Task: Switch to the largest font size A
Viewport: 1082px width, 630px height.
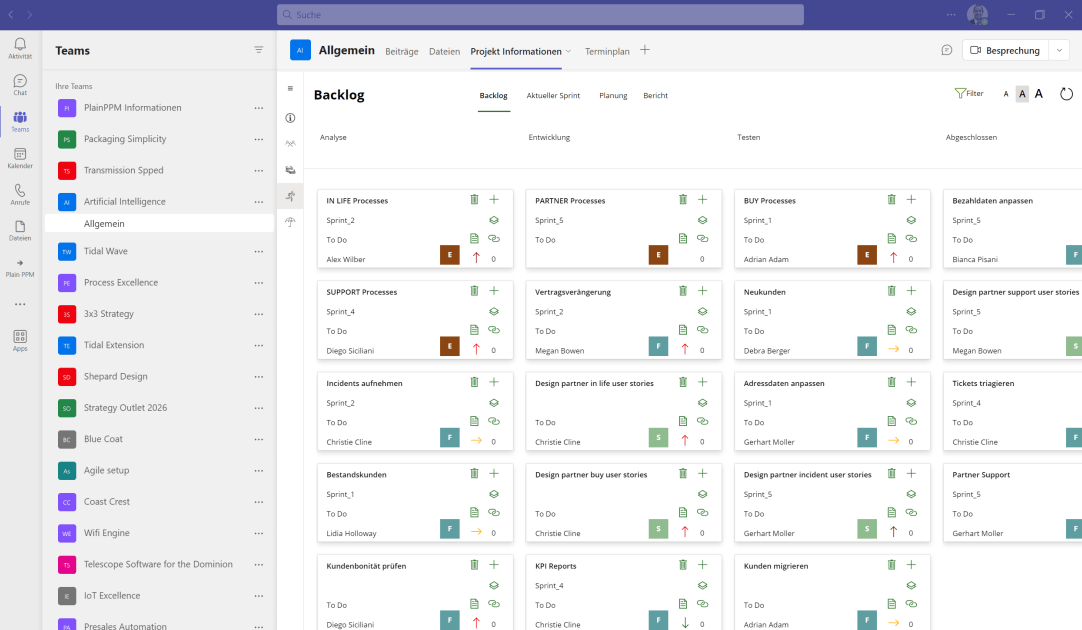Action: coord(1038,94)
